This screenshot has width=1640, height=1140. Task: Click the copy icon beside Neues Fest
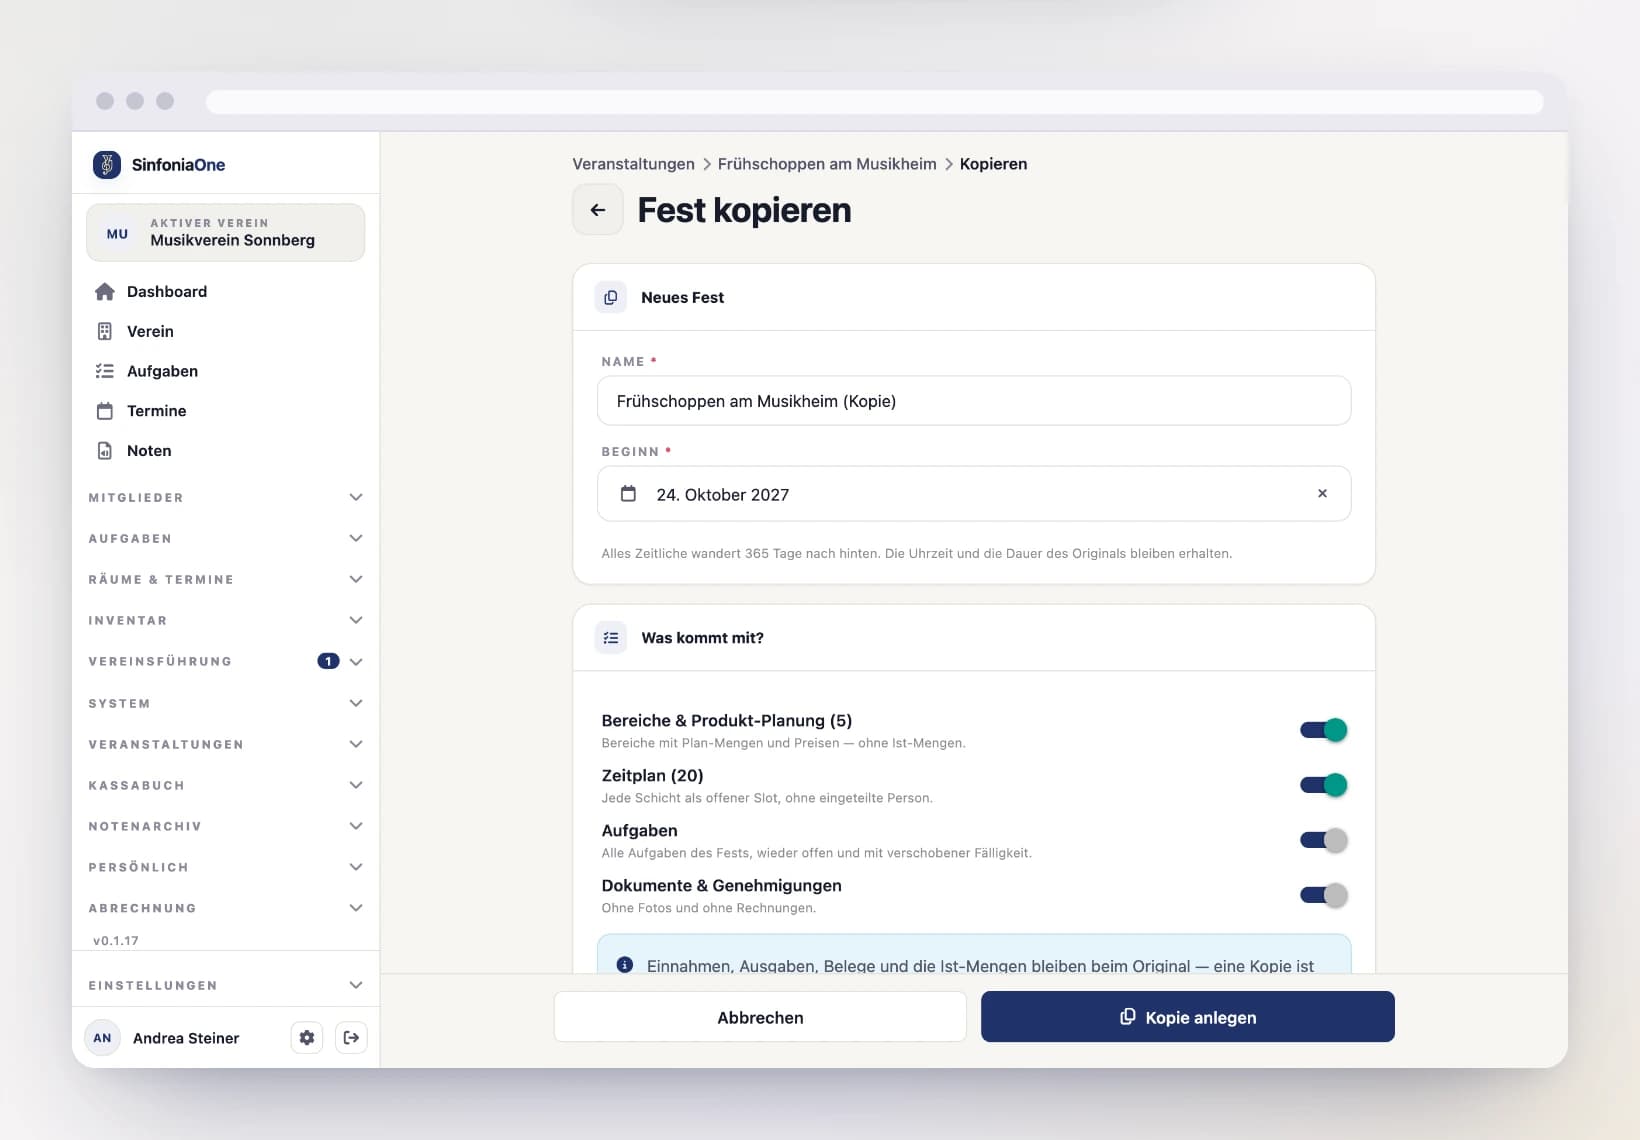click(x=611, y=297)
